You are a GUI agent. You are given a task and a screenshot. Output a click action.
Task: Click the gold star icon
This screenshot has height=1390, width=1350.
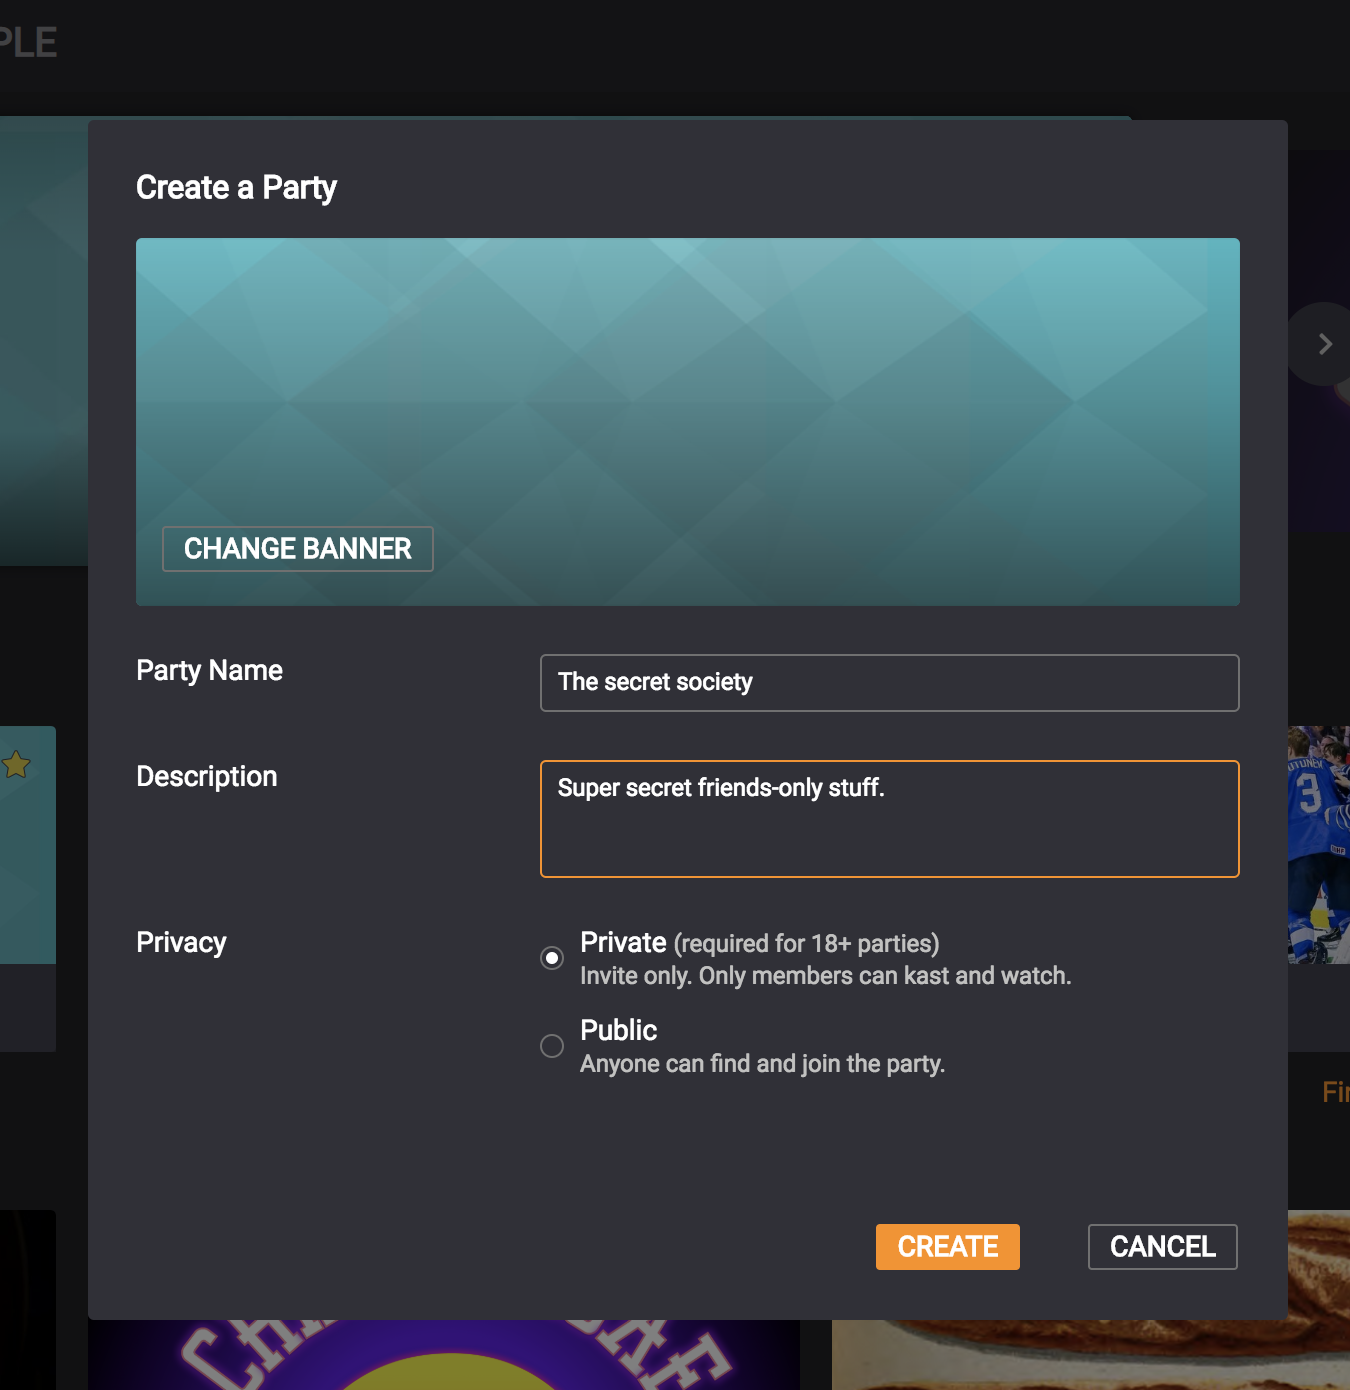tap(16, 765)
